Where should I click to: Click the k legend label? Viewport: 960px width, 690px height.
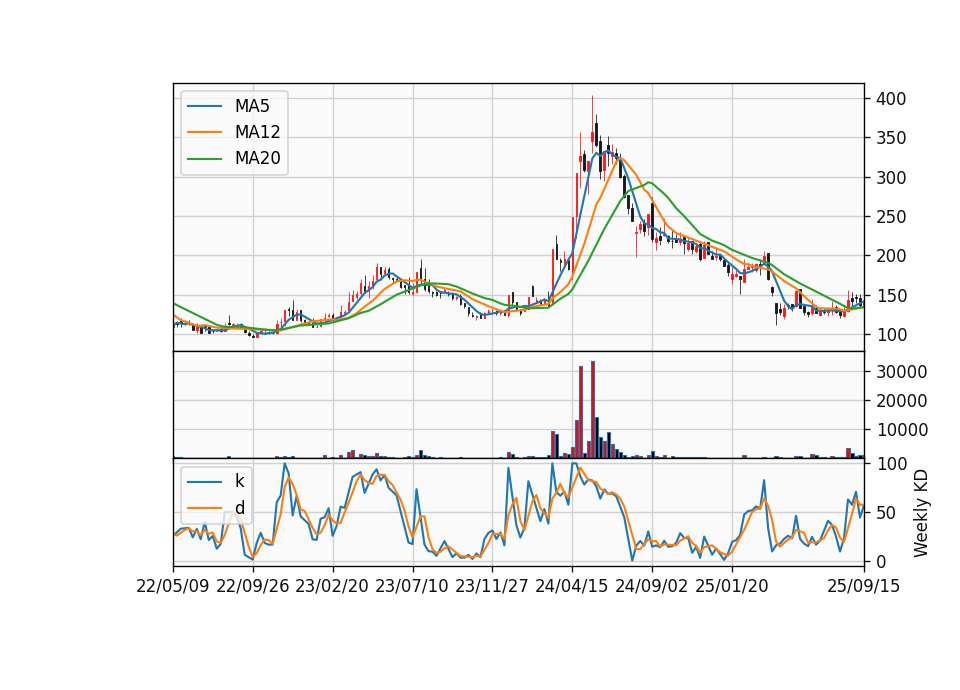[x=239, y=481]
